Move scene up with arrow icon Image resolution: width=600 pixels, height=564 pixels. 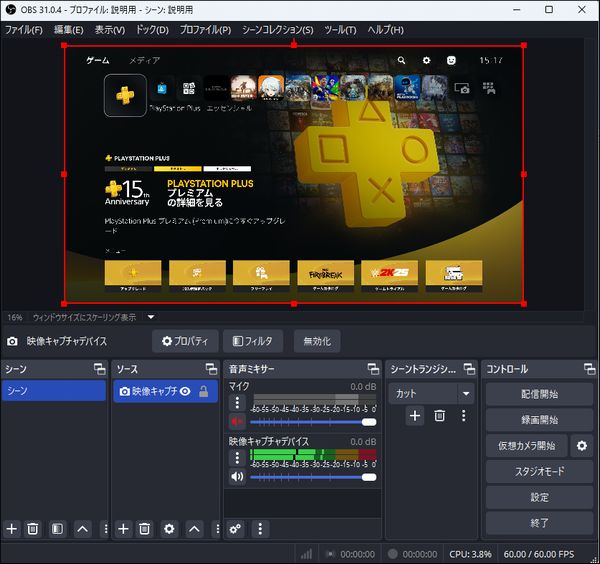click(x=83, y=529)
